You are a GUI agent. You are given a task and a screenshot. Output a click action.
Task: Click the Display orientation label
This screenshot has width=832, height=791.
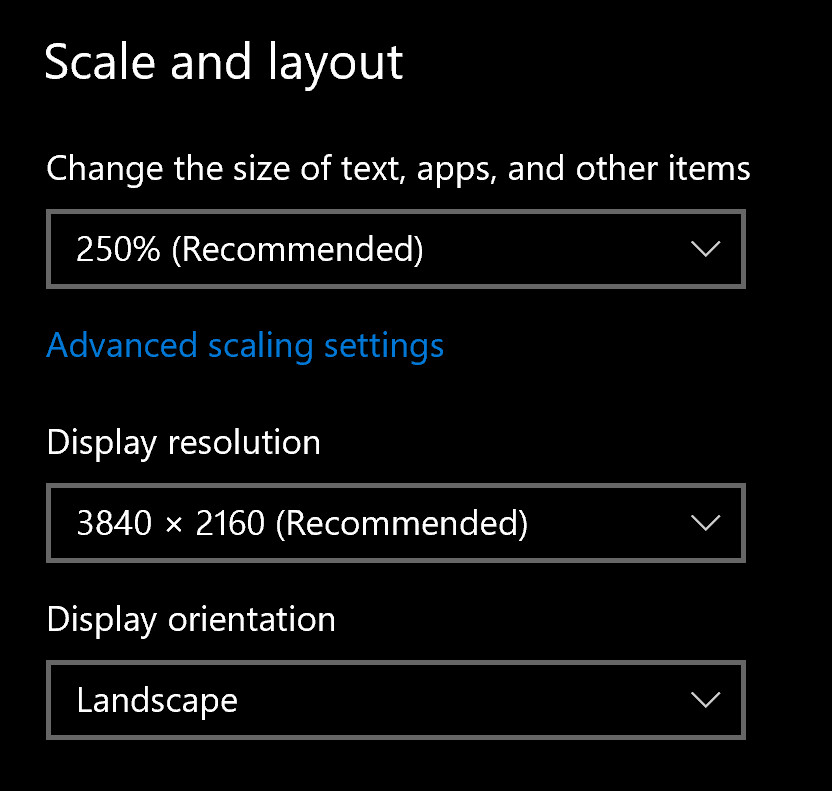(191, 619)
